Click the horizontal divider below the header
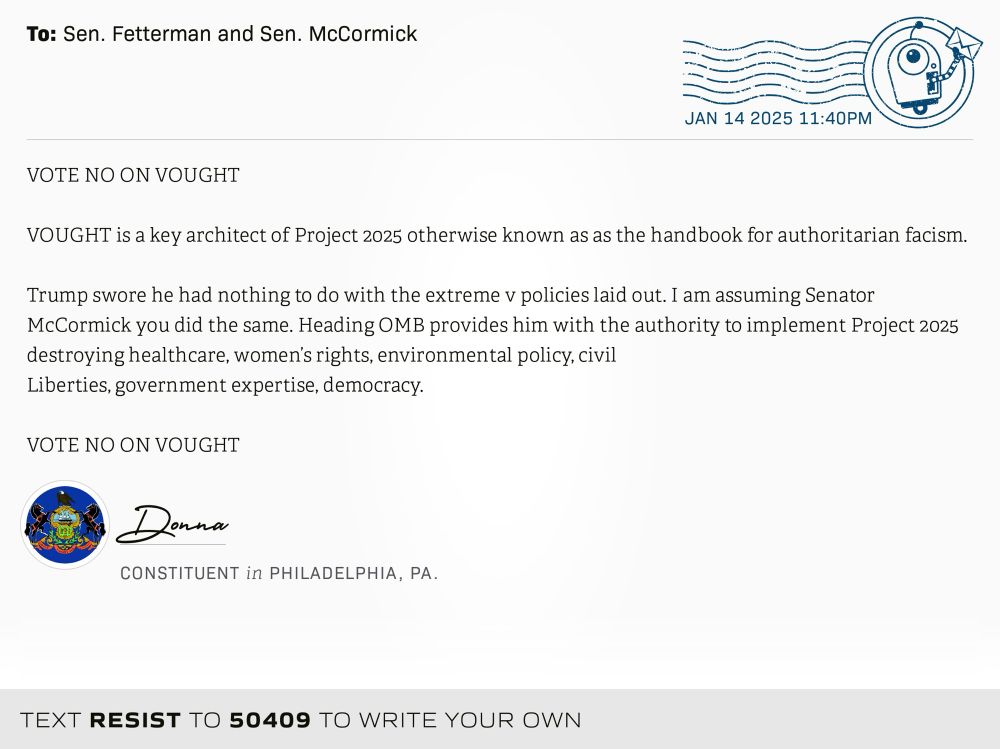1000x749 pixels. [500, 139]
